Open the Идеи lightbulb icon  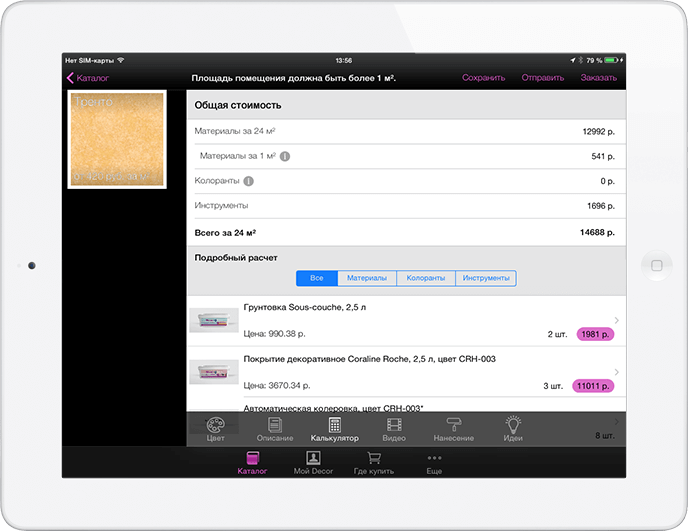tap(513, 428)
